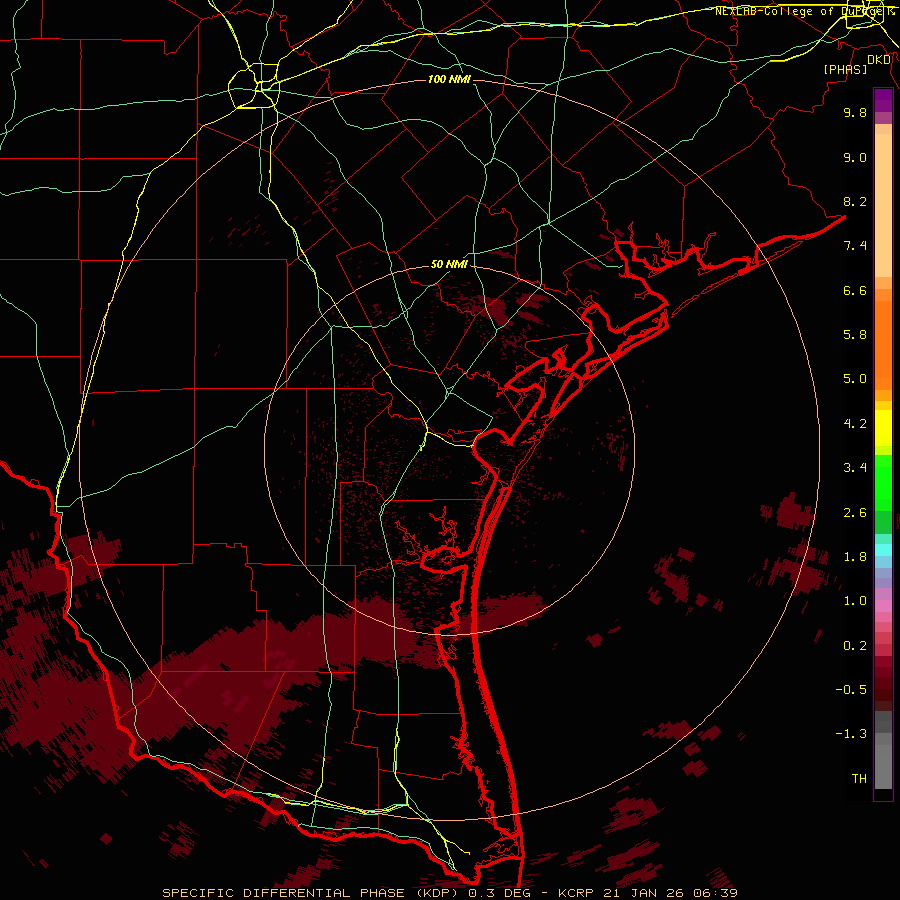Pick the cyan segment of color bar
The image size is (900, 900).
pos(883,550)
